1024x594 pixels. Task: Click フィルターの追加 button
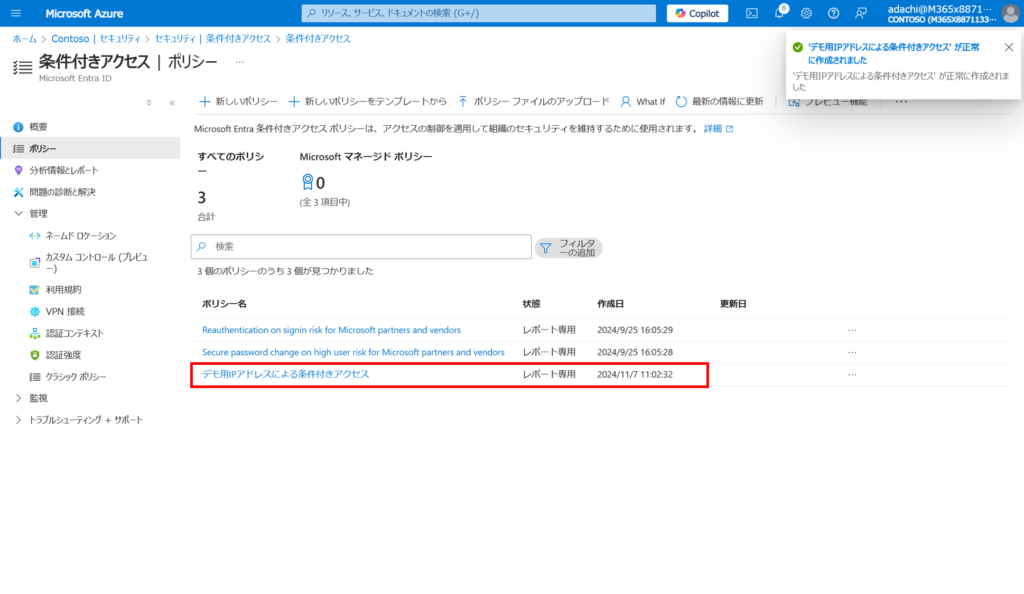click(568, 248)
